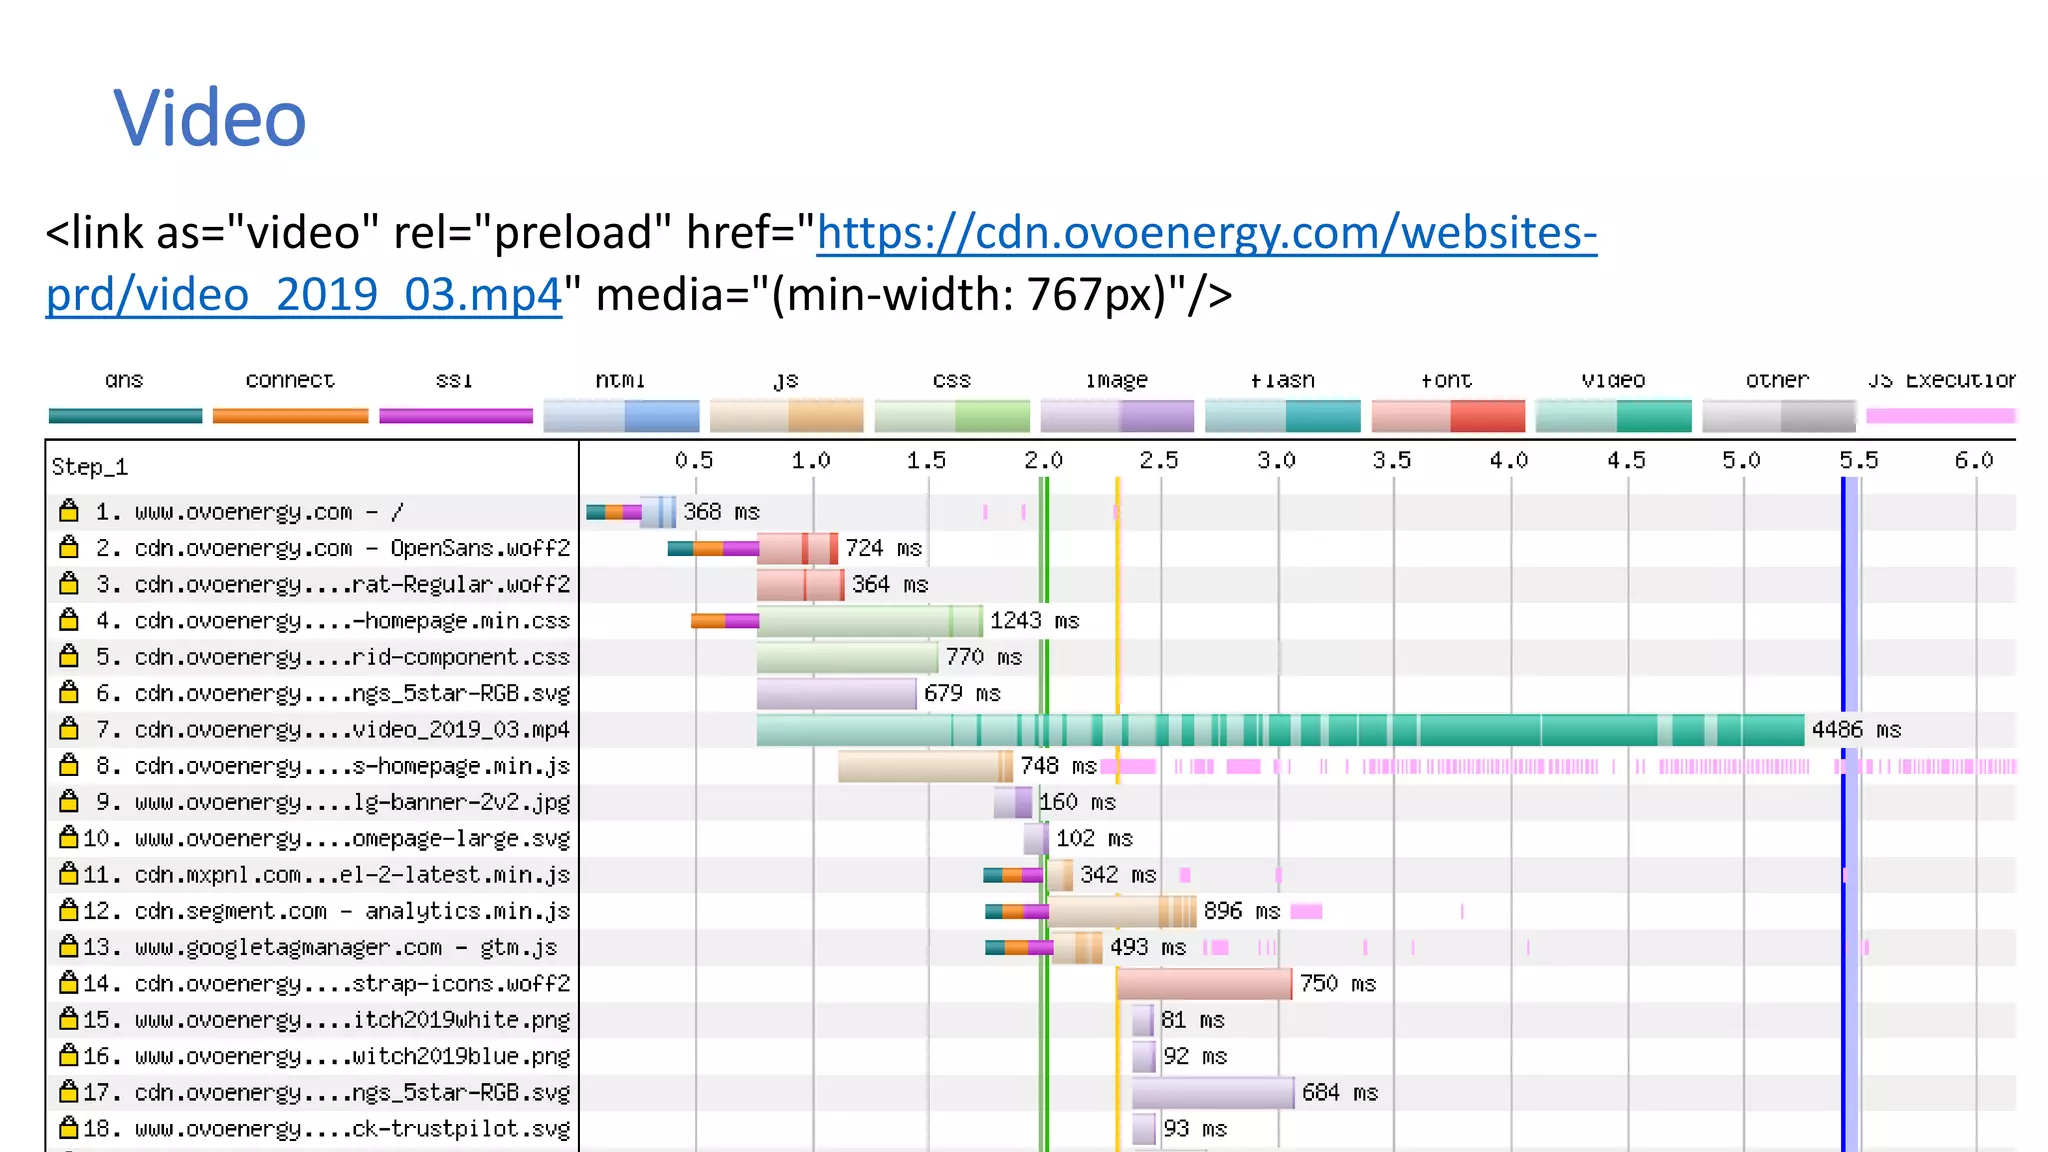The width and height of the screenshot is (2048, 1152).
Task: Click the padlock beside the ck-trustpilot.svg request
Action: click(69, 1128)
